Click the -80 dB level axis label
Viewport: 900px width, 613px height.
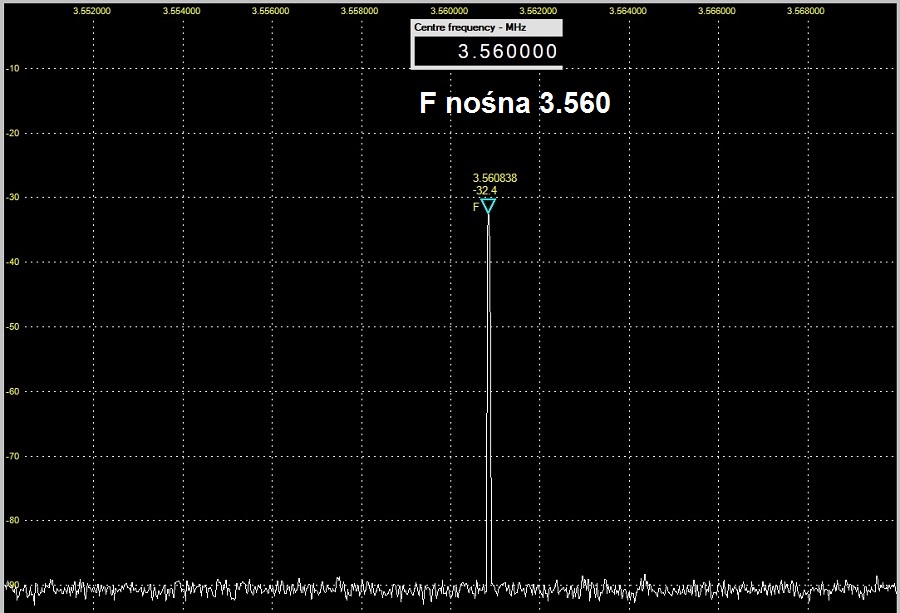coord(14,520)
